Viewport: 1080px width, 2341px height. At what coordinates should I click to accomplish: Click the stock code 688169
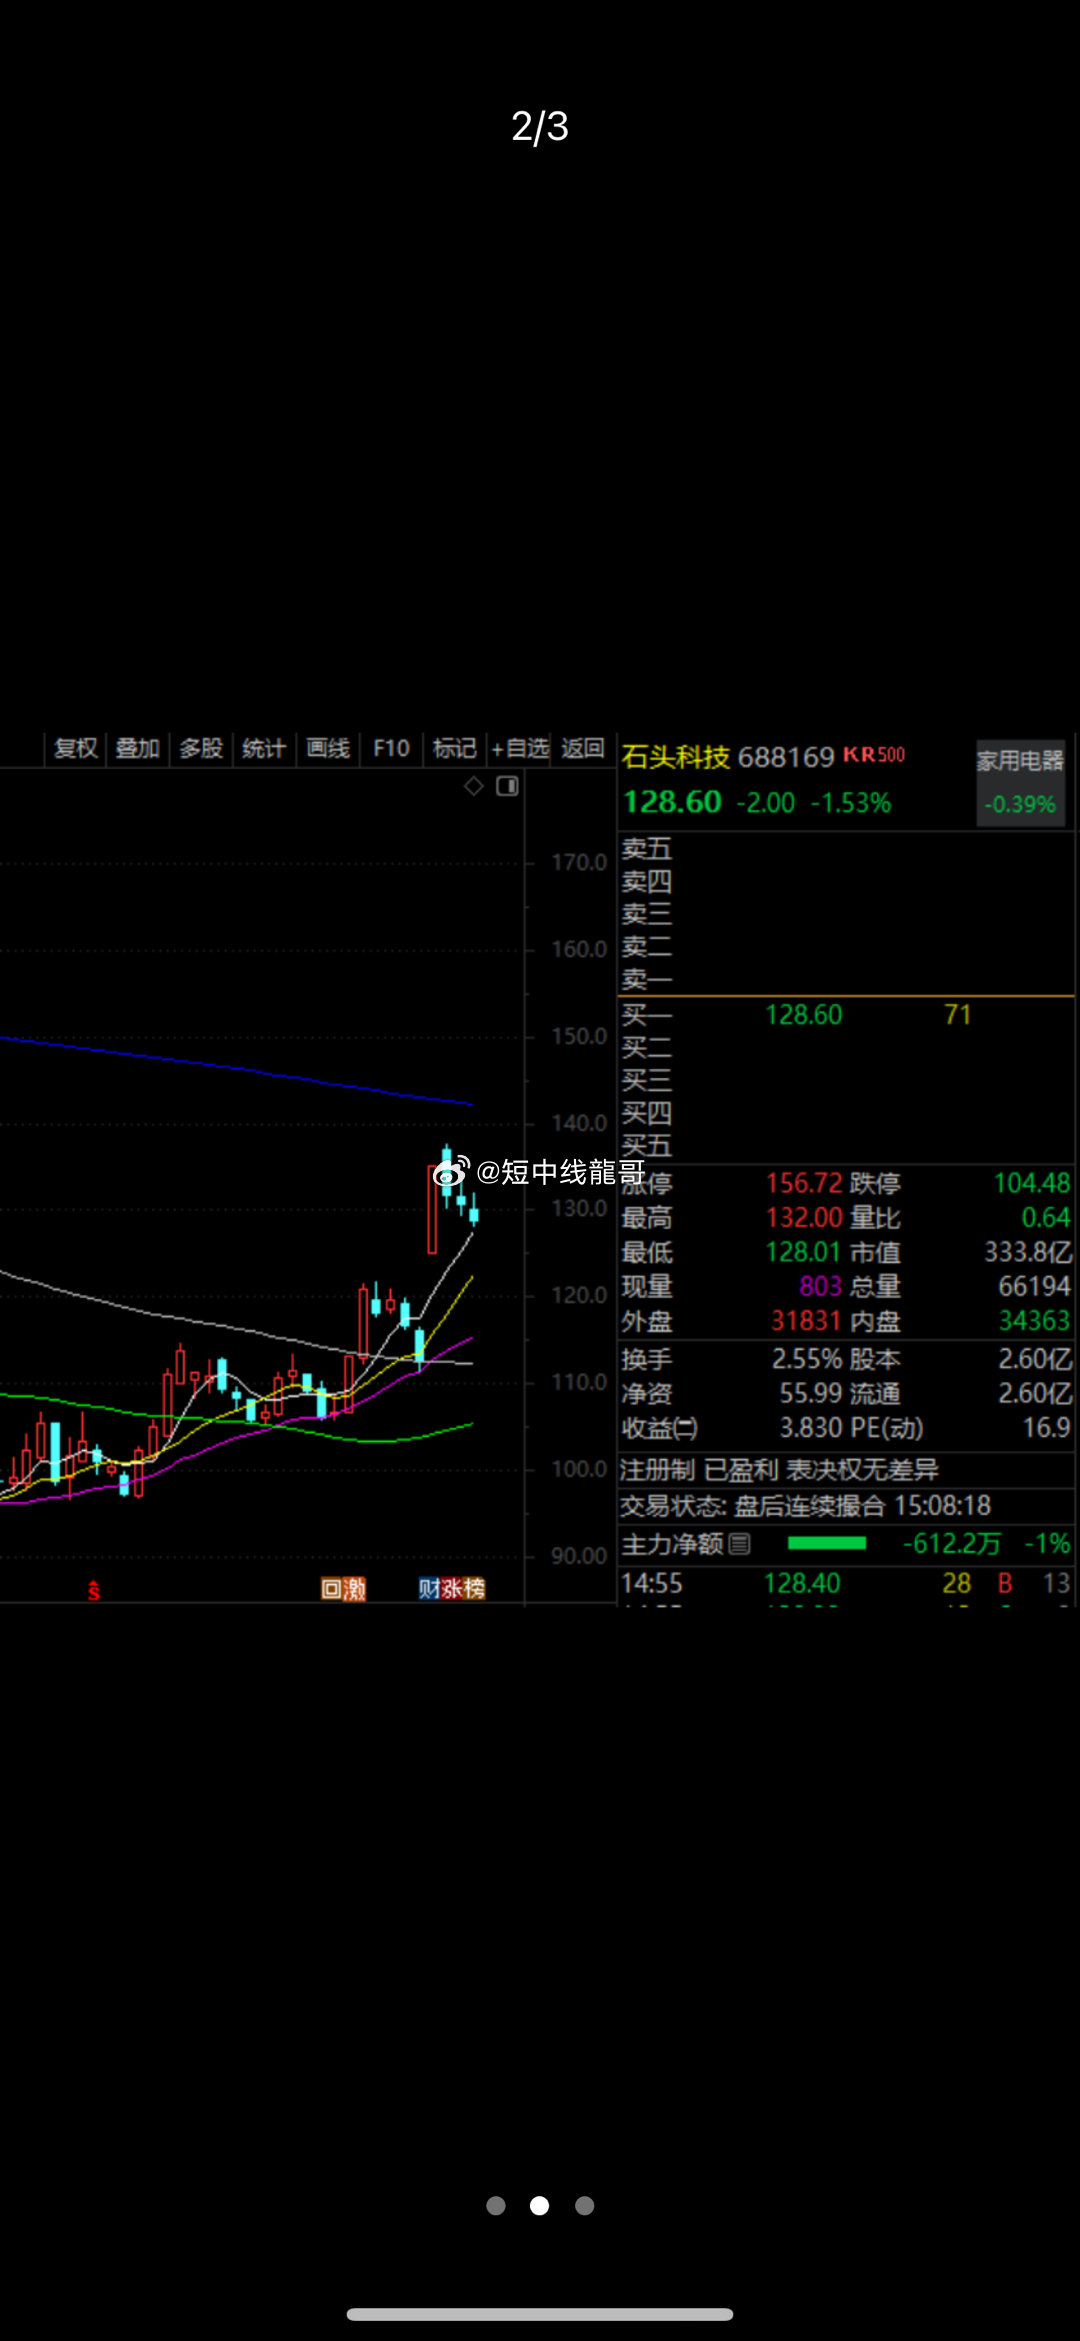(x=786, y=757)
